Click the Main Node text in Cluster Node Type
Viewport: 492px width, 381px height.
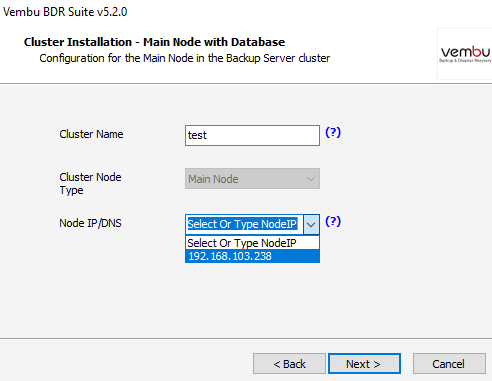(x=213, y=179)
